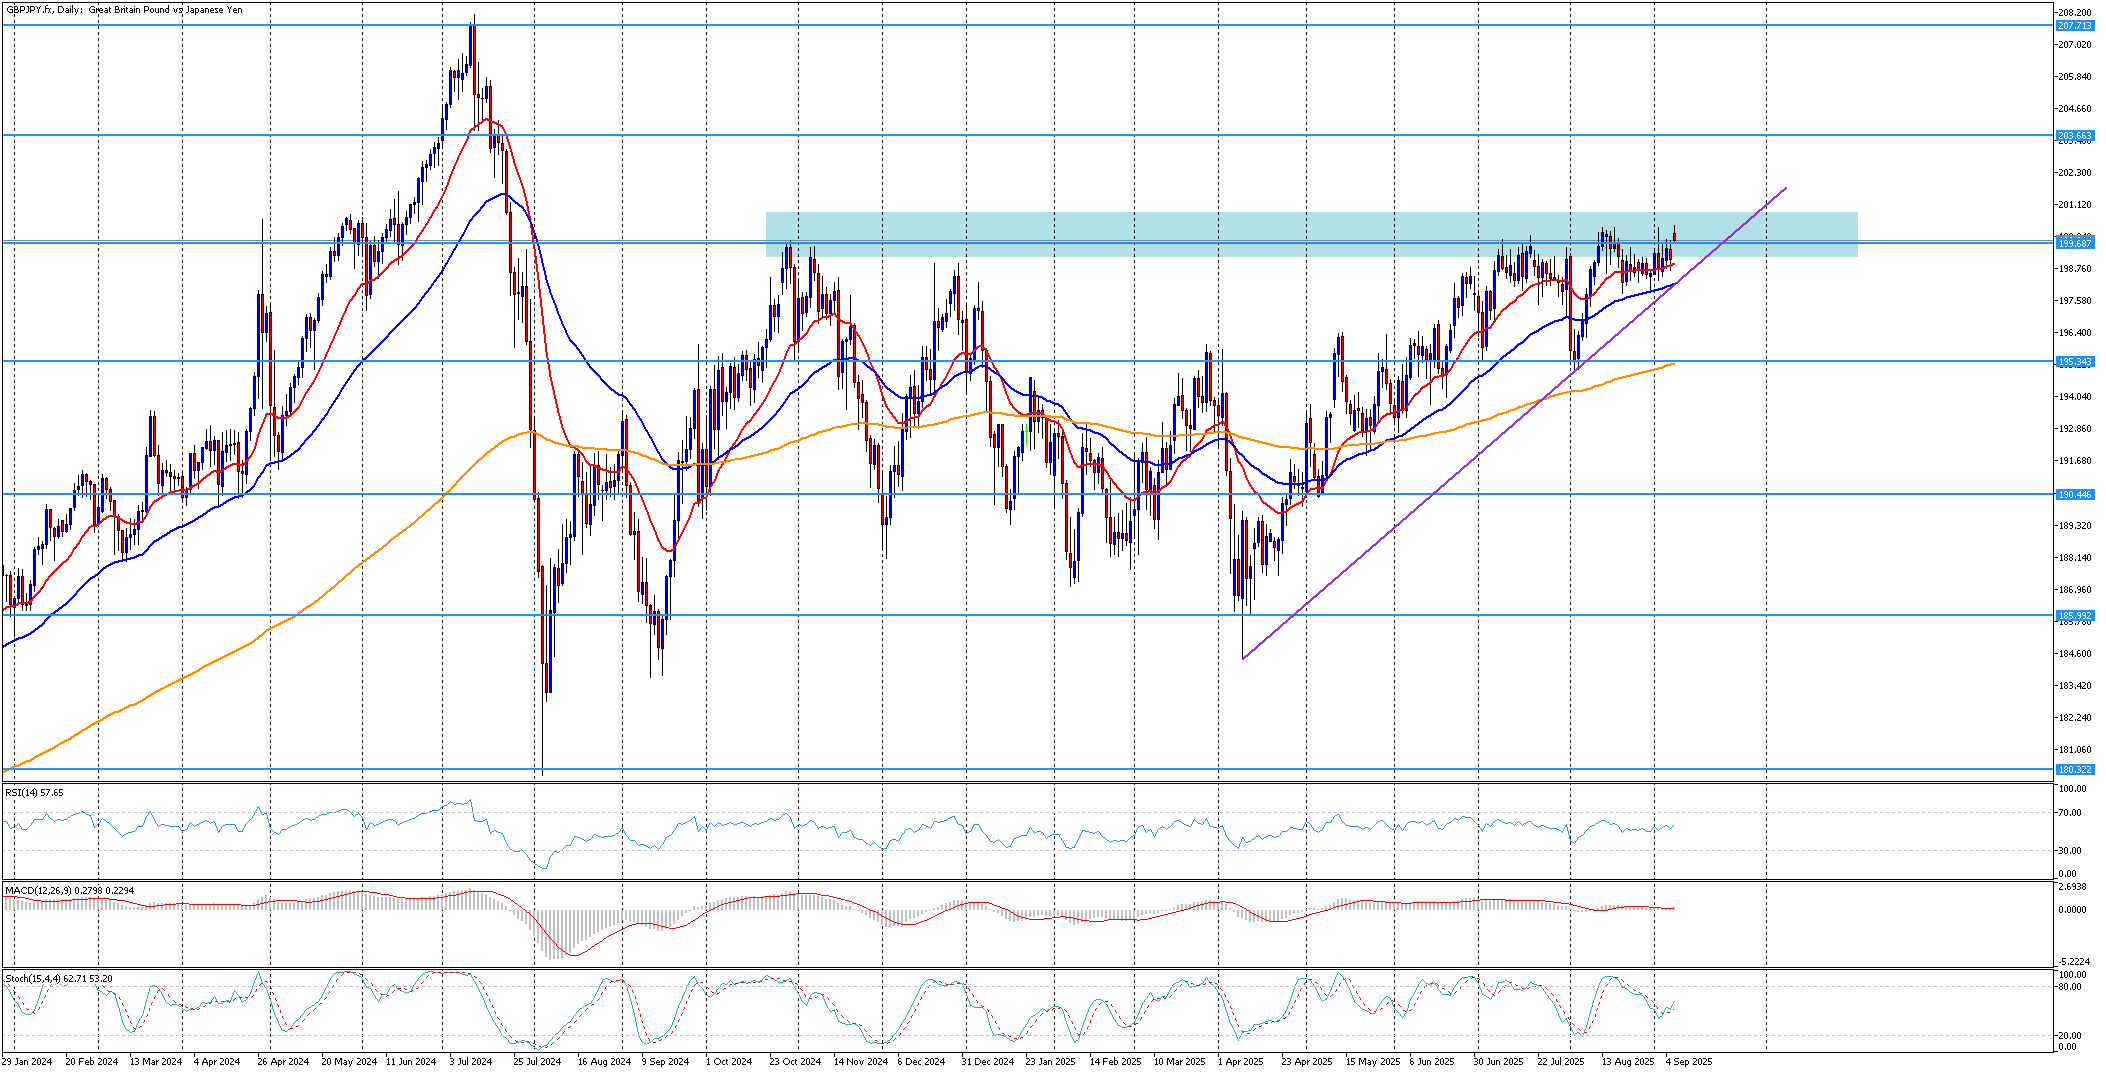Click the 180.322 price level label
Screen dimensions: 2106x1073
[x=2074, y=770]
